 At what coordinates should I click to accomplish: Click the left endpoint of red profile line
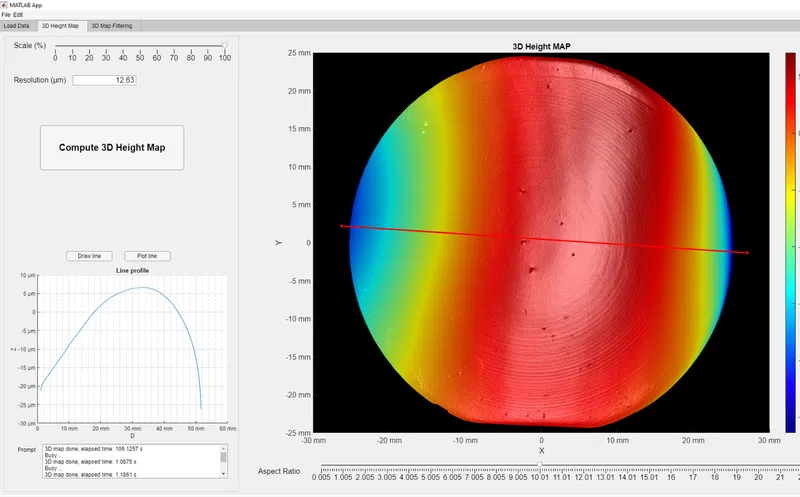[341, 226]
